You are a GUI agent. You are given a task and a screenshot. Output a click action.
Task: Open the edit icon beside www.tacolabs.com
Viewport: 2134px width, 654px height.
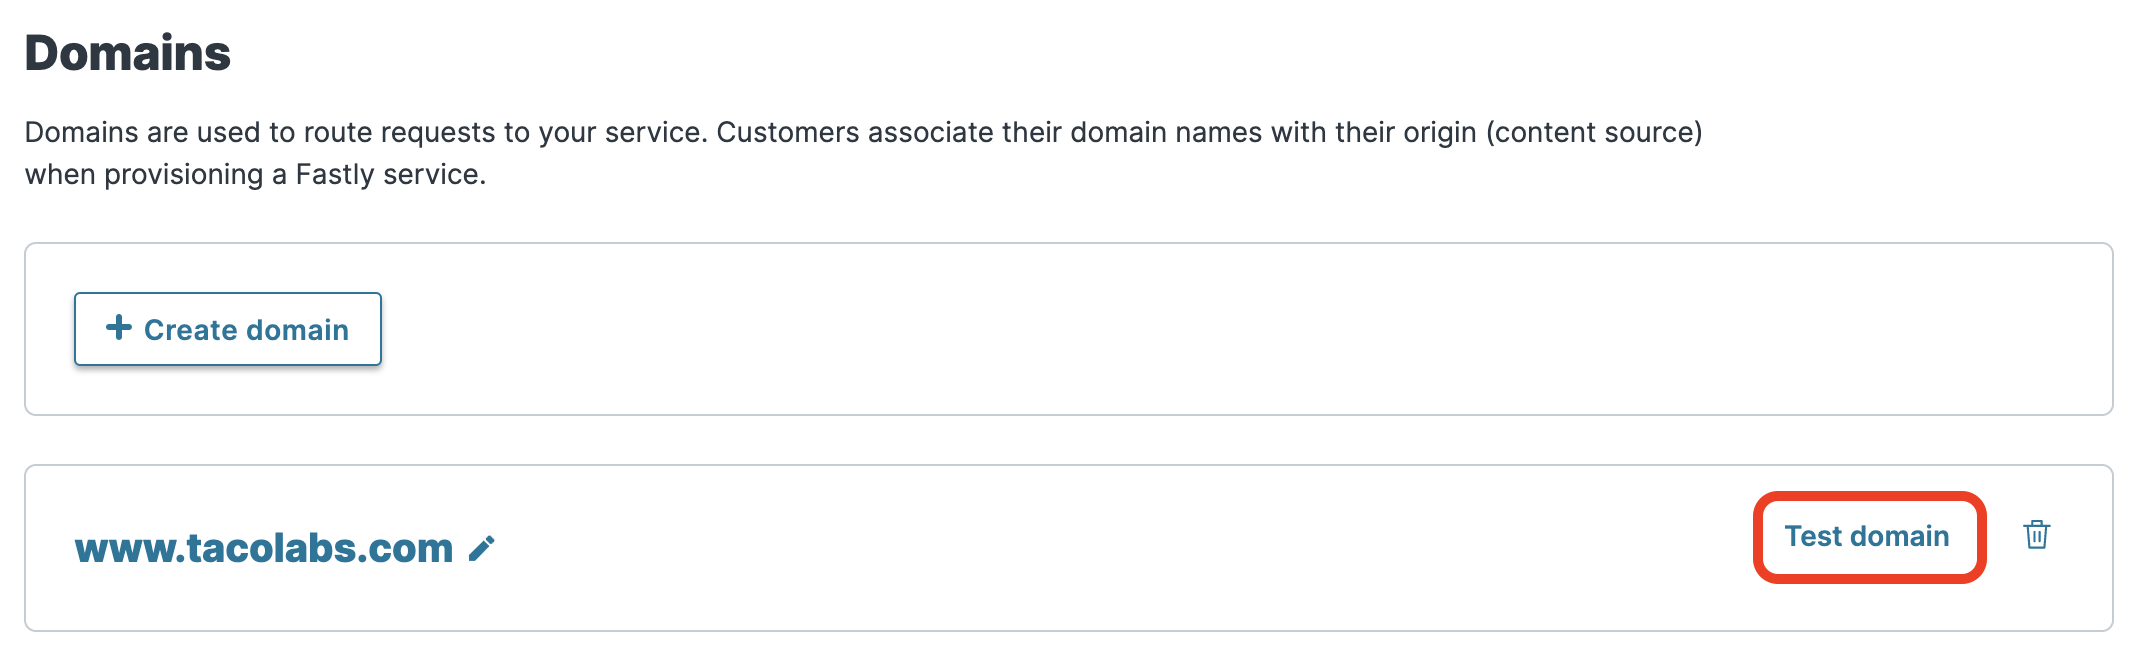coord(483,546)
